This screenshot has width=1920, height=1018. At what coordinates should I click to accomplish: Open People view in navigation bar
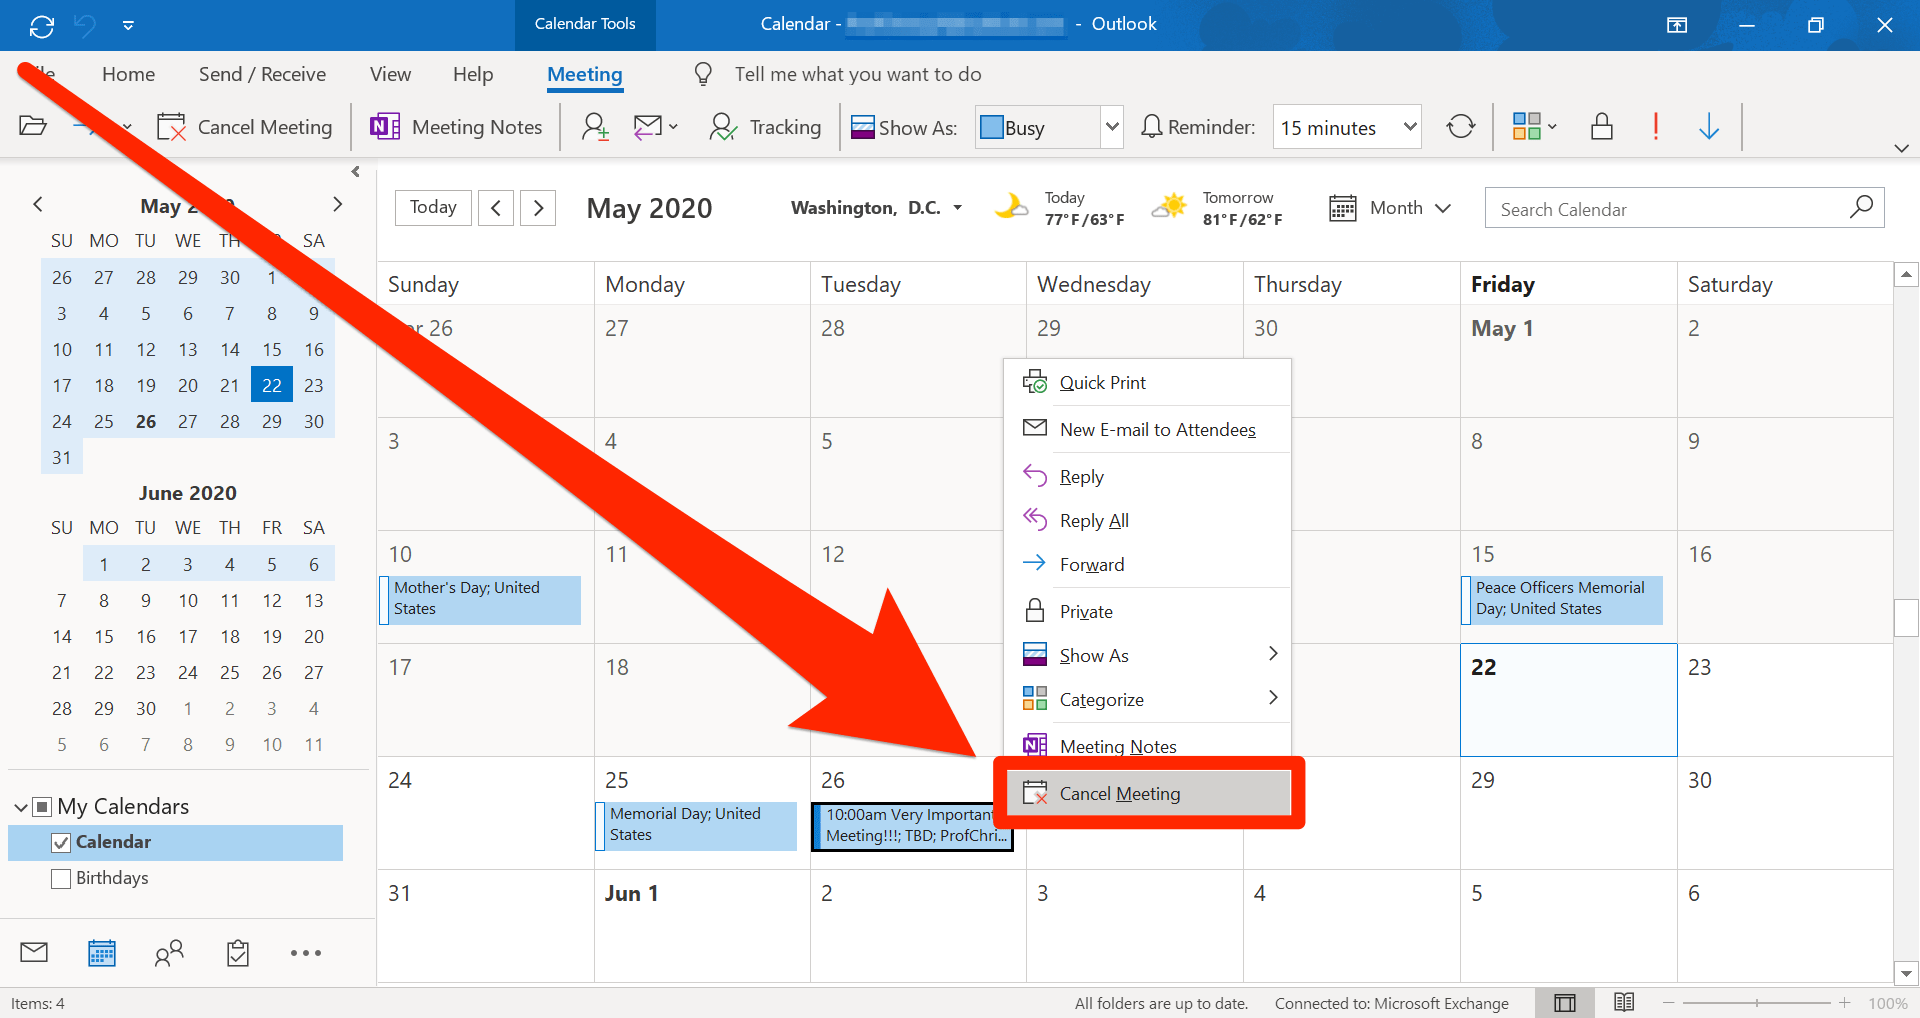[x=169, y=953]
